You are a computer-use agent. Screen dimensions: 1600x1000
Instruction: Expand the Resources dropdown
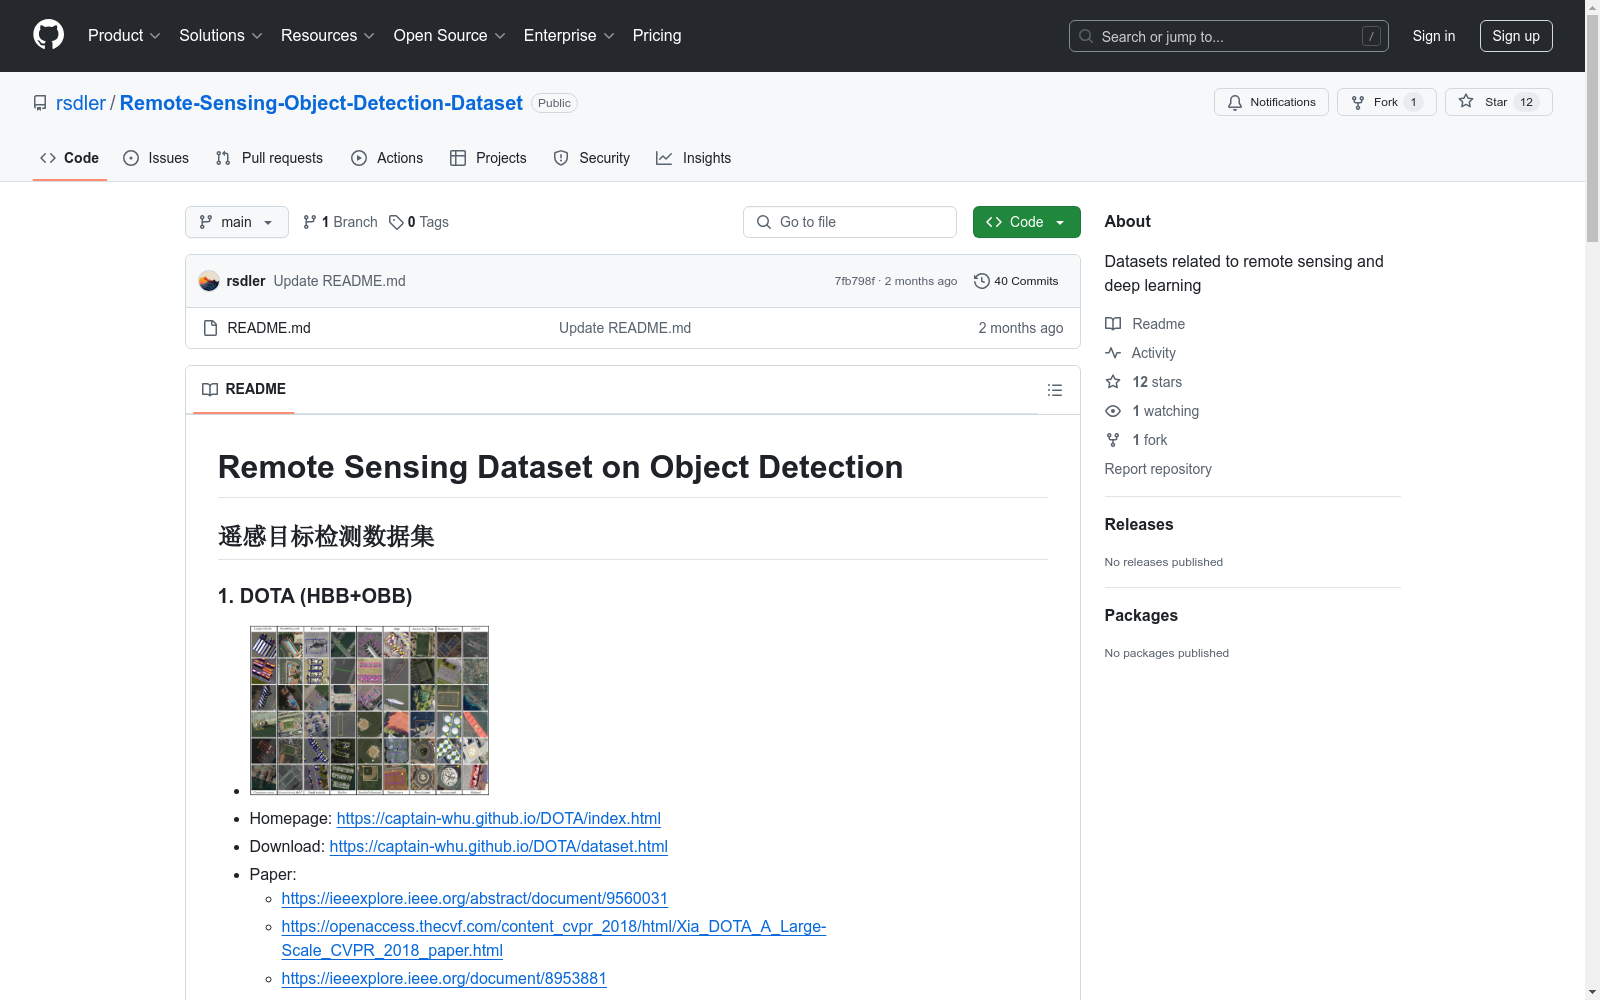point(328,35)
